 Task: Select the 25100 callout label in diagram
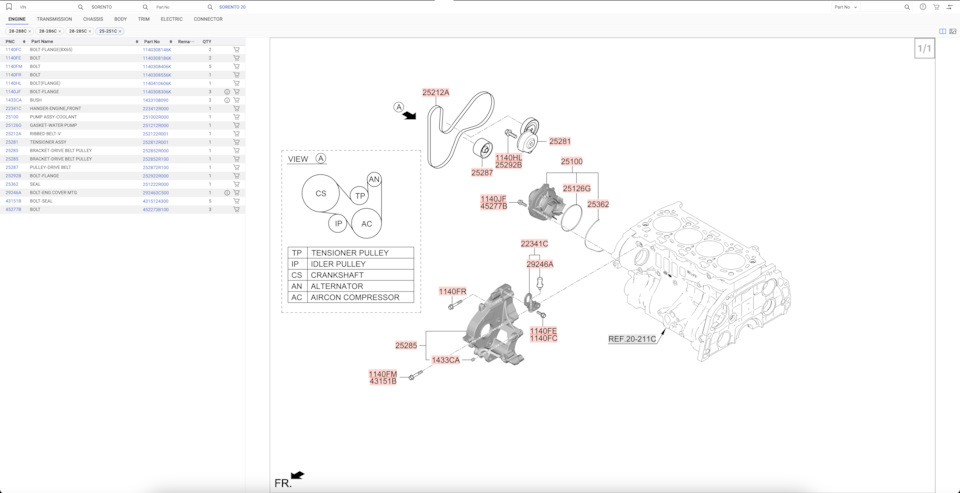click(571, 162)
